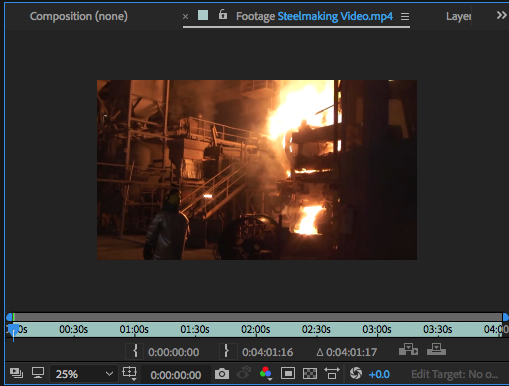Viewport: 509px width, 386px height.
Task: Click the time ruler at 01:00s
Action: [134, 330]
